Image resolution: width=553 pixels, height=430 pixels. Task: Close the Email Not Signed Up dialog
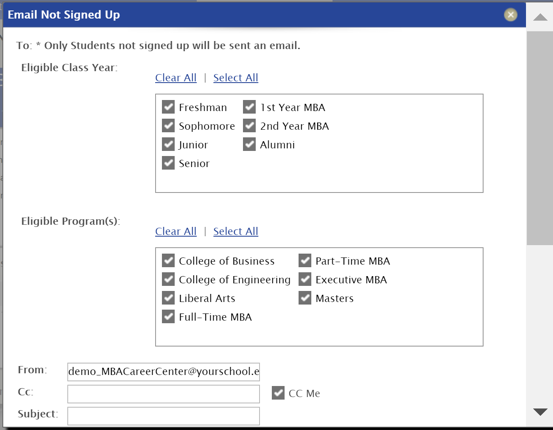(510, 15)
